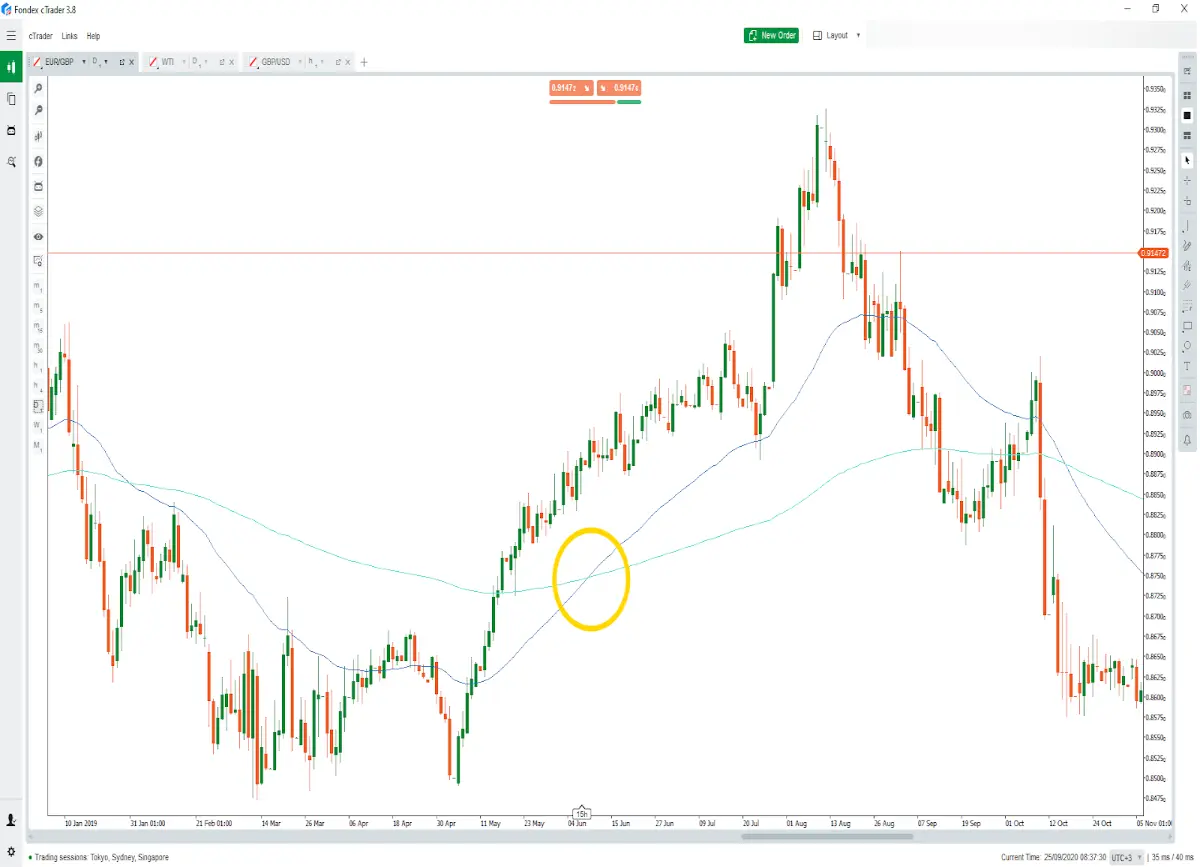Click the New Order button
The height and width of the screenshot is (867, 1200).
pyautogui.click(x=771, y=35)
